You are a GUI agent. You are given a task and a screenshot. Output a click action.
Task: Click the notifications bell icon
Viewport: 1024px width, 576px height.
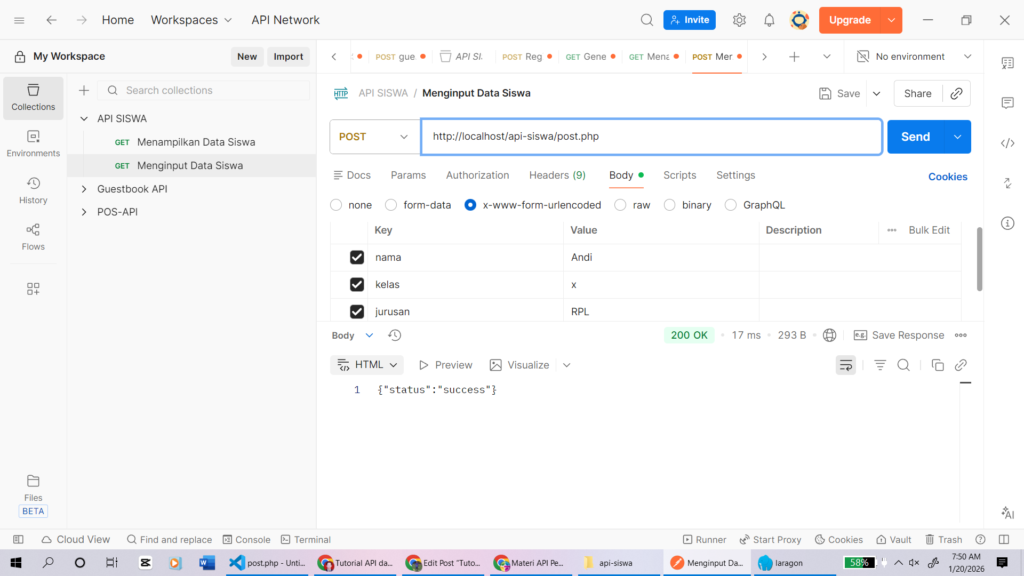(x=769, y=20)
